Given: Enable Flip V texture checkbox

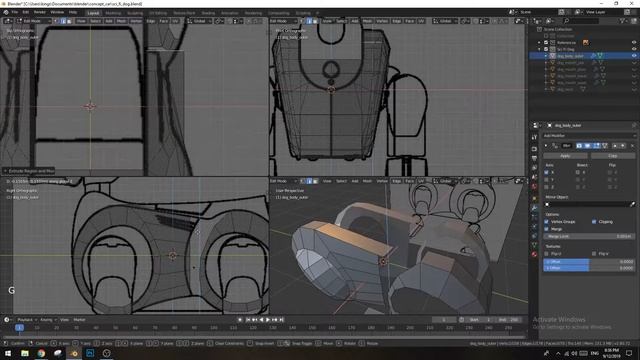Looking at the screenshot, I should tap(594, 253).
